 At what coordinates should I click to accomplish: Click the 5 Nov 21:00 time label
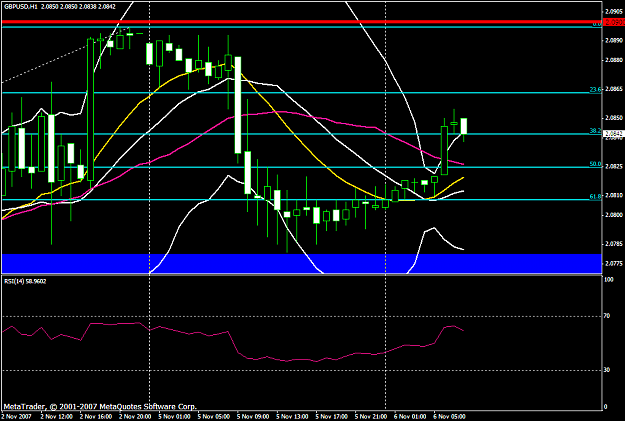tap(371, 417)
